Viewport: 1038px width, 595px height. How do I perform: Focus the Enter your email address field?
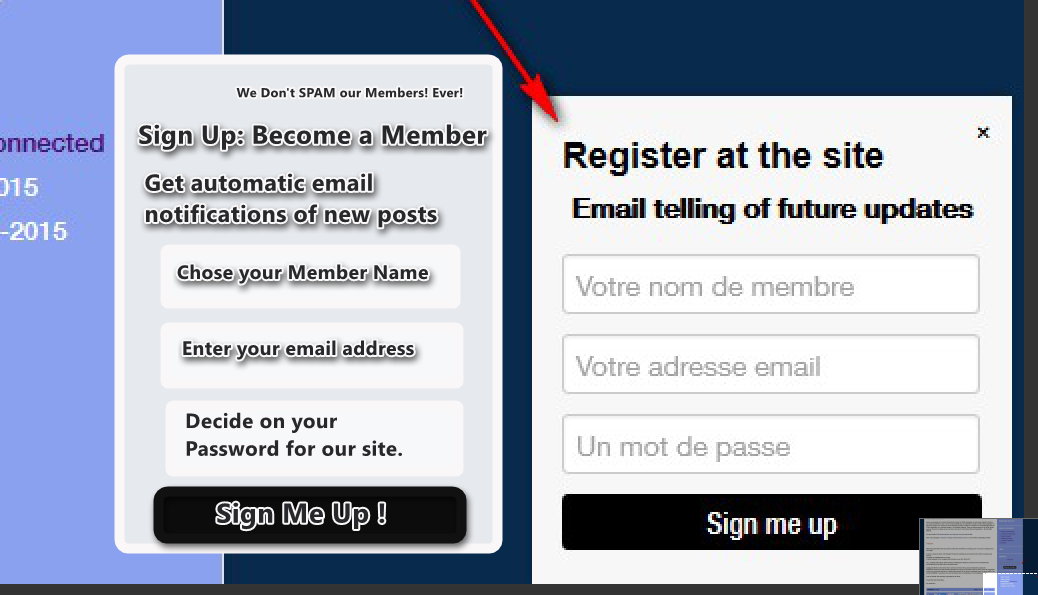pos(312,355)
